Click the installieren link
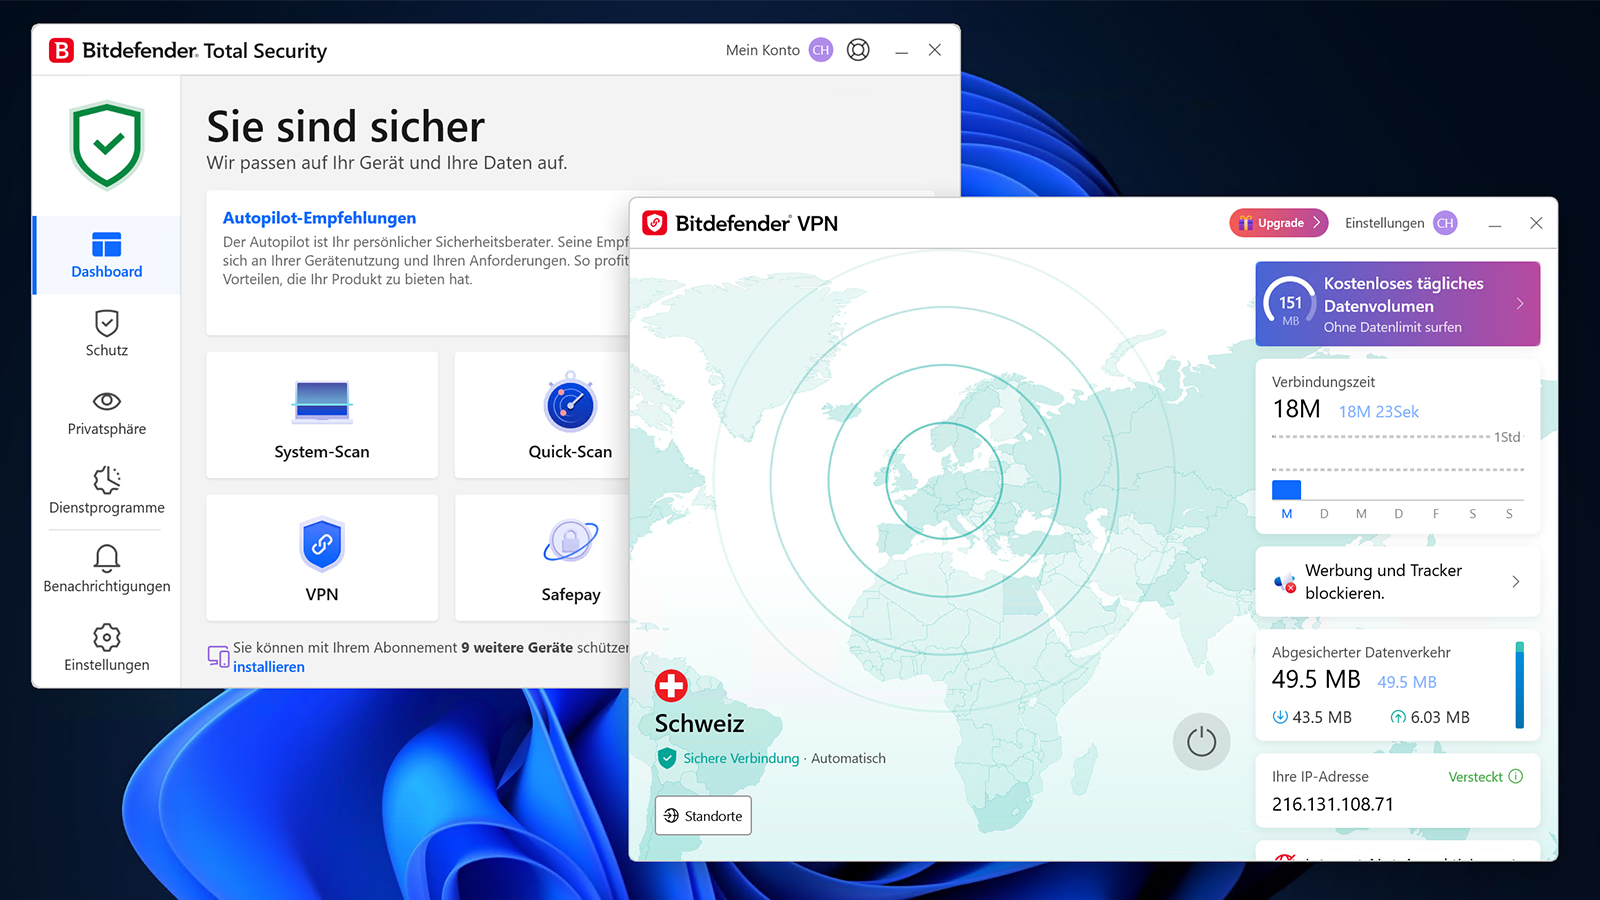This screenshot has height=900, width=1600. (269, 667)
